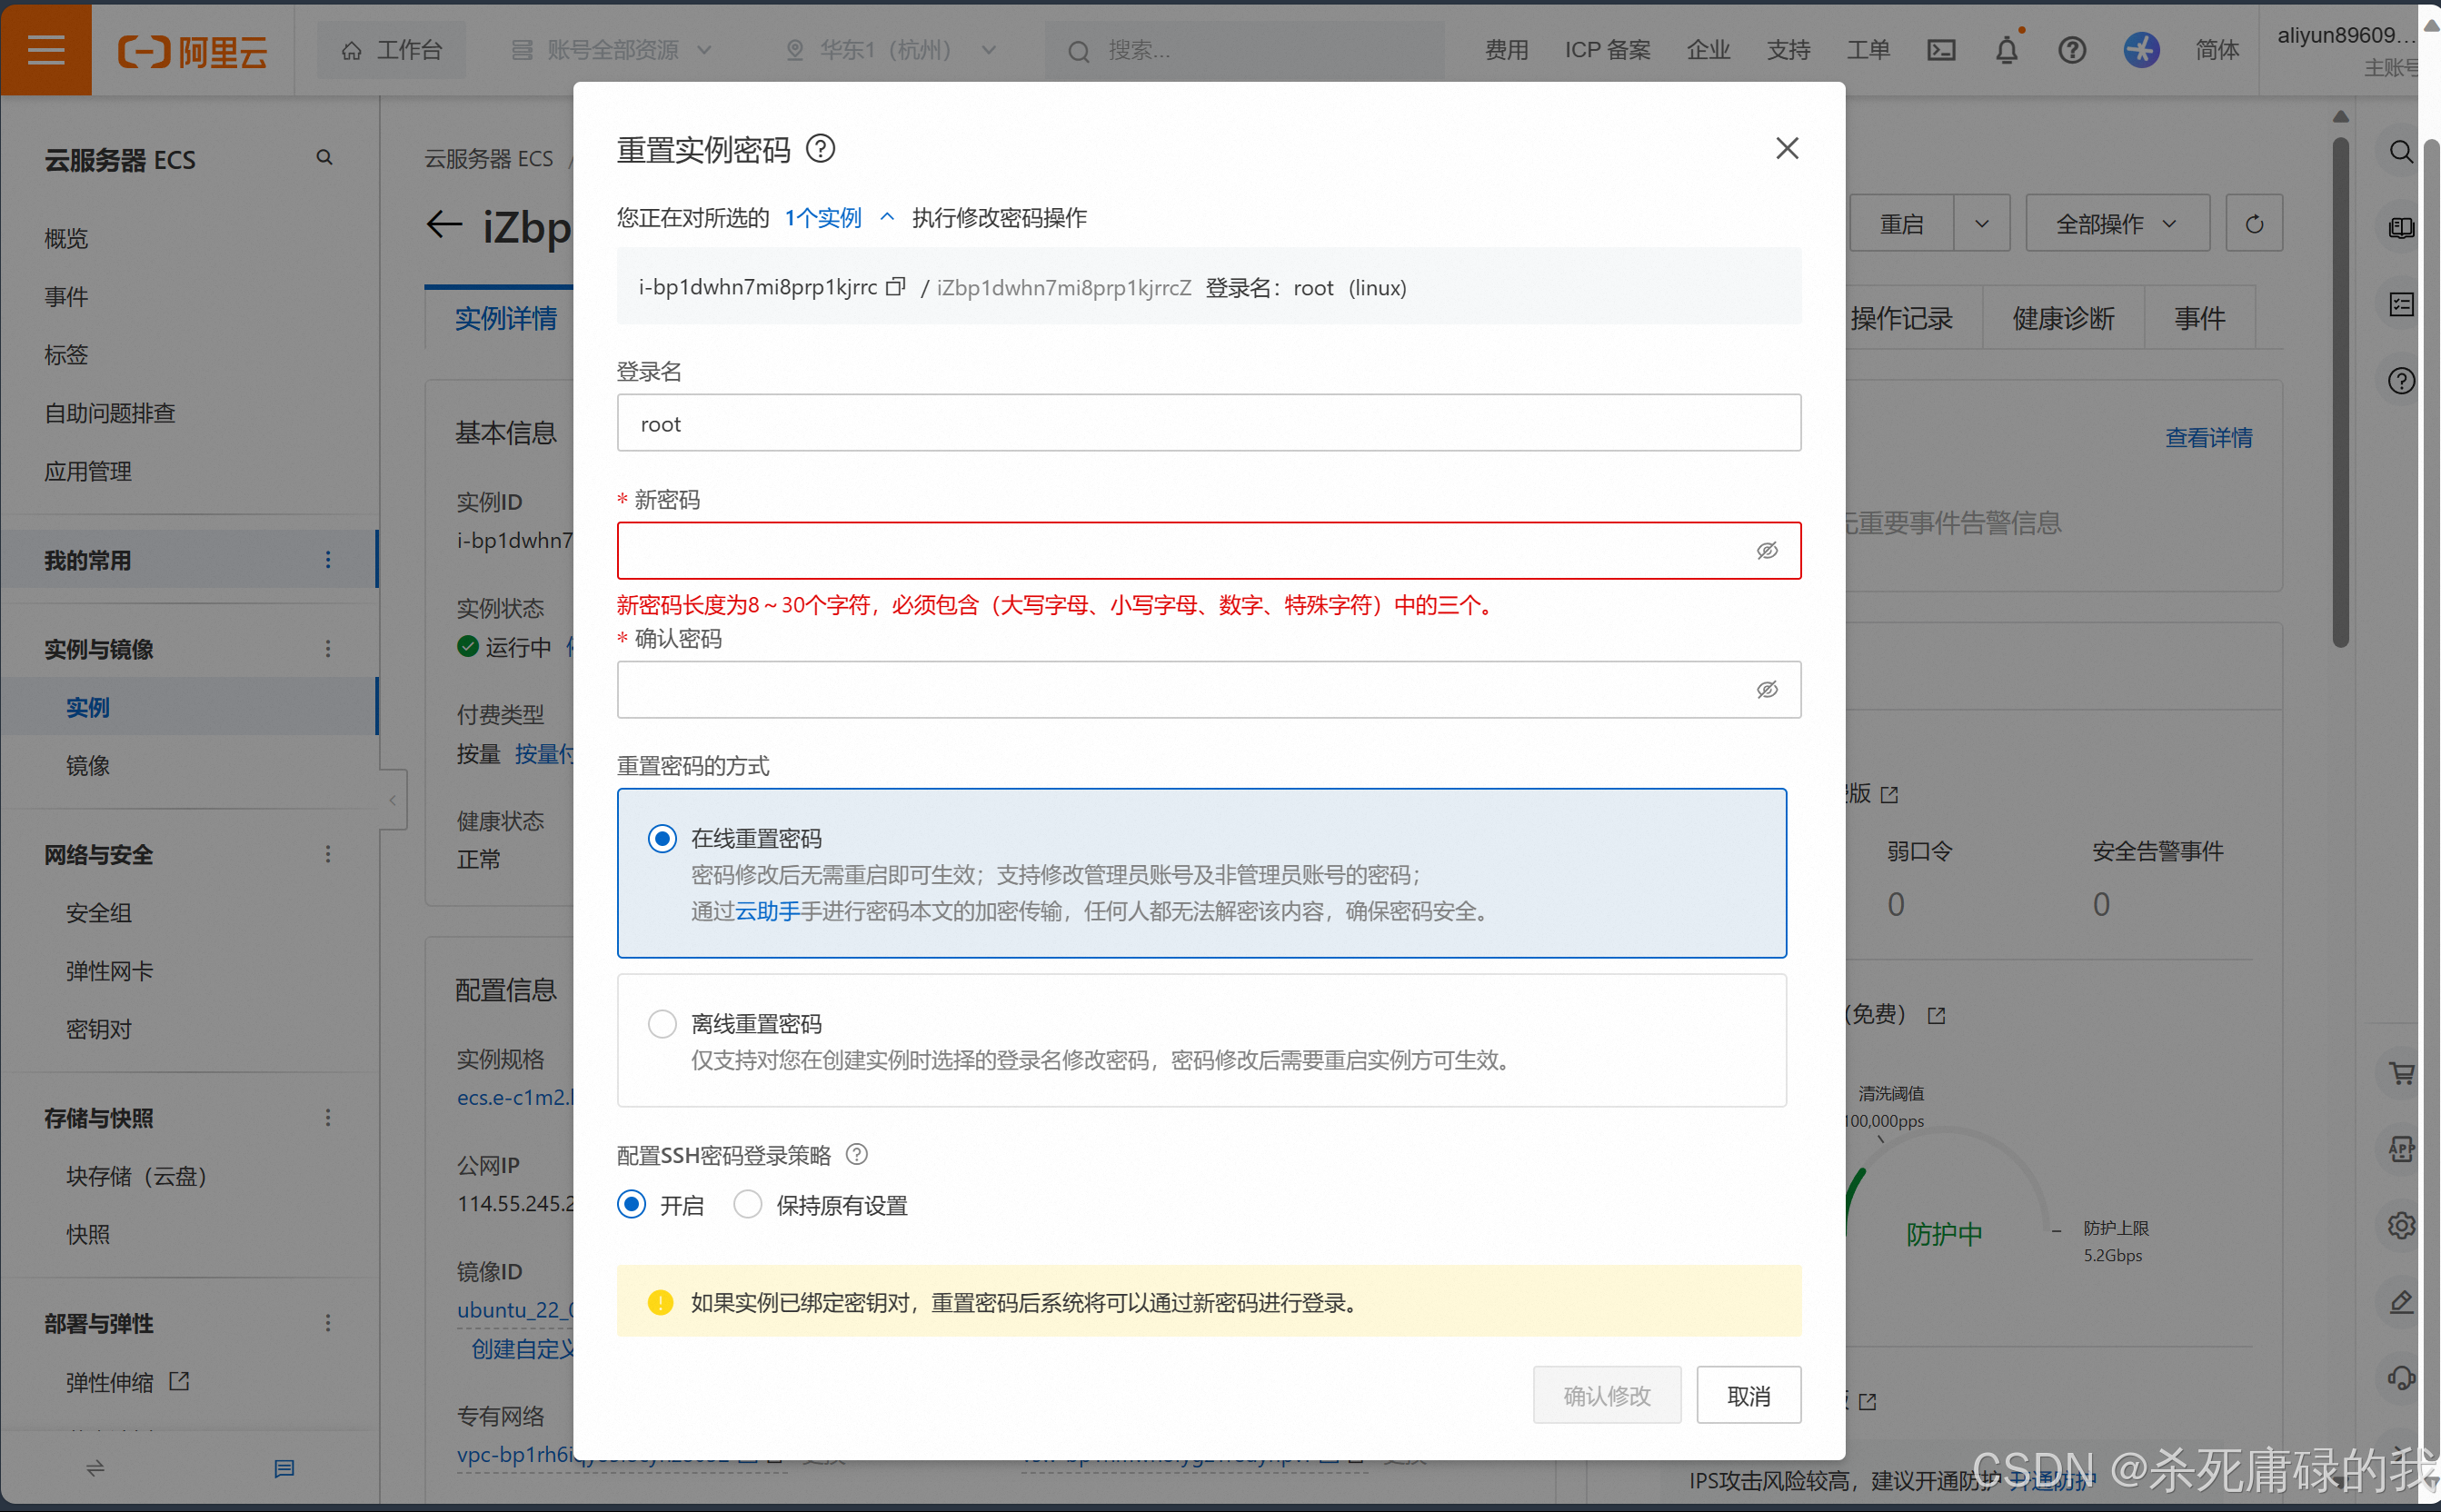Close the reset password dialog

(x=1787, y=148)
